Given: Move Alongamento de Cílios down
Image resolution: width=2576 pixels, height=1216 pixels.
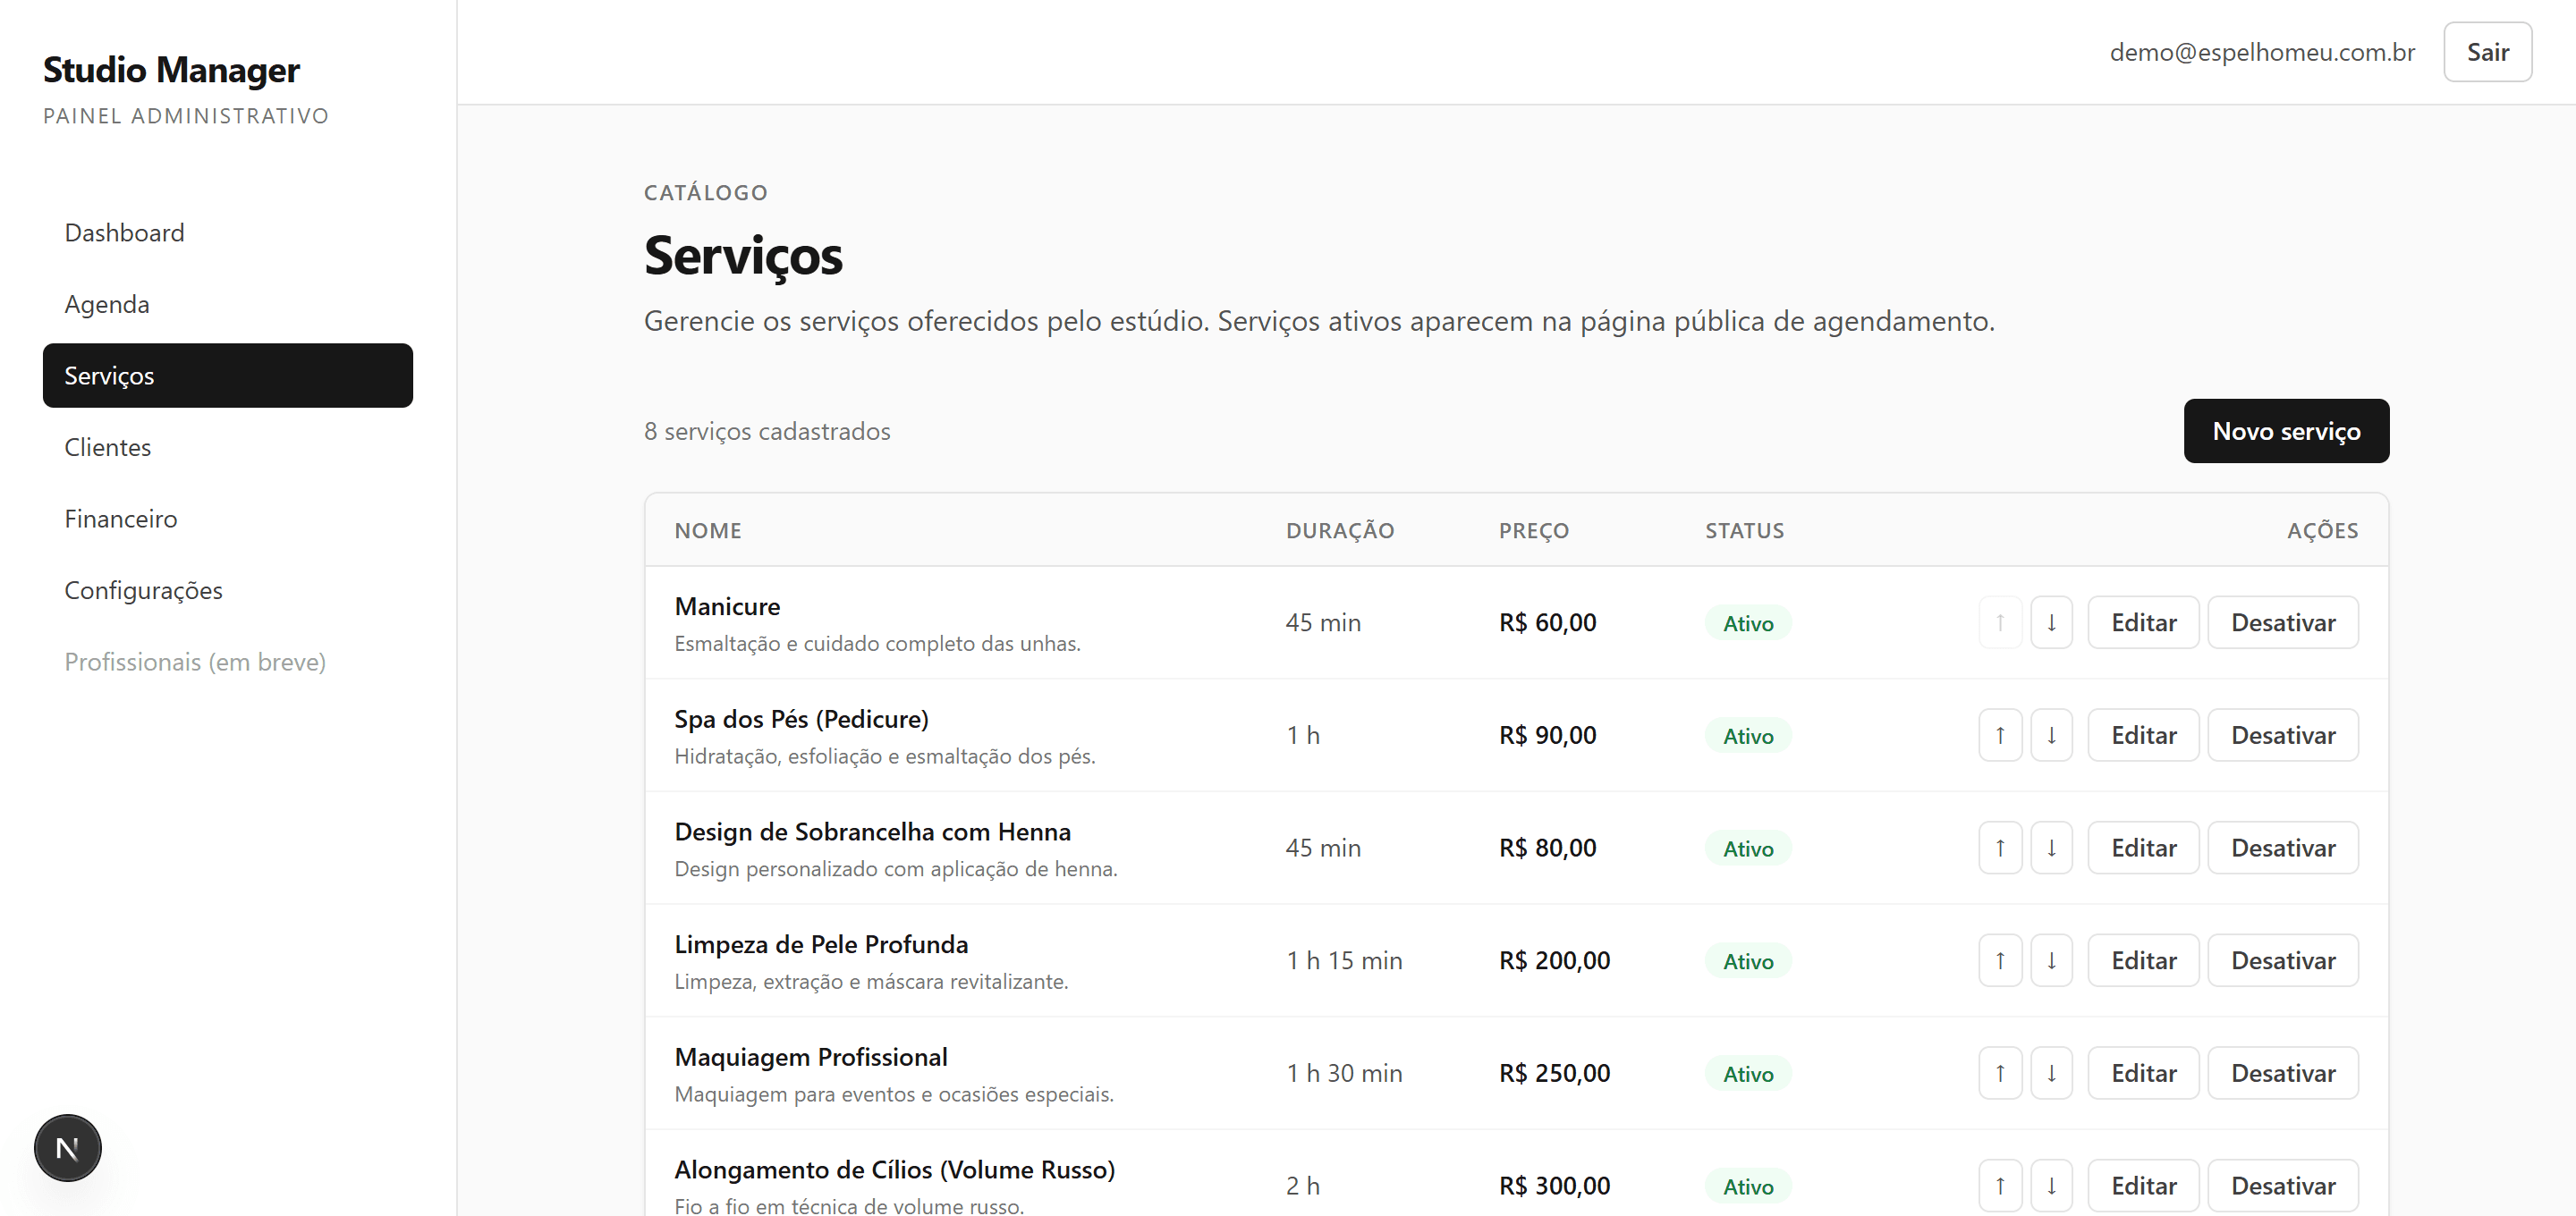Looking at the screenshot, I should [2051, 1186].
